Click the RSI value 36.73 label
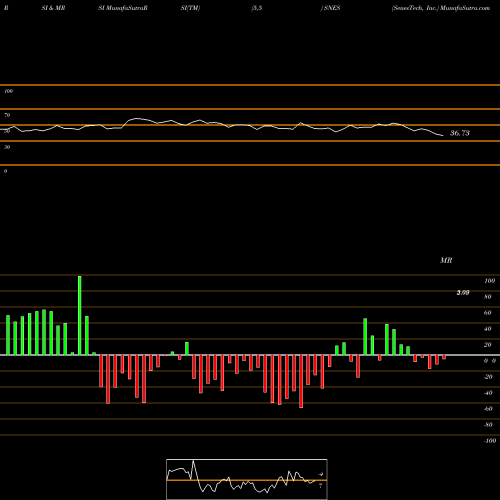Viewport: 500px width, 500px height. pos(460,133)
